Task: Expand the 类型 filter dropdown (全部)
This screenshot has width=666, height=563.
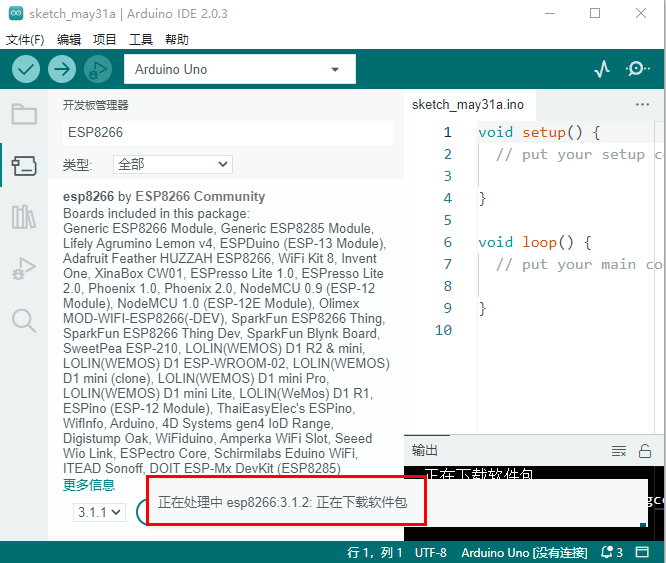Action: coord(173,164)
